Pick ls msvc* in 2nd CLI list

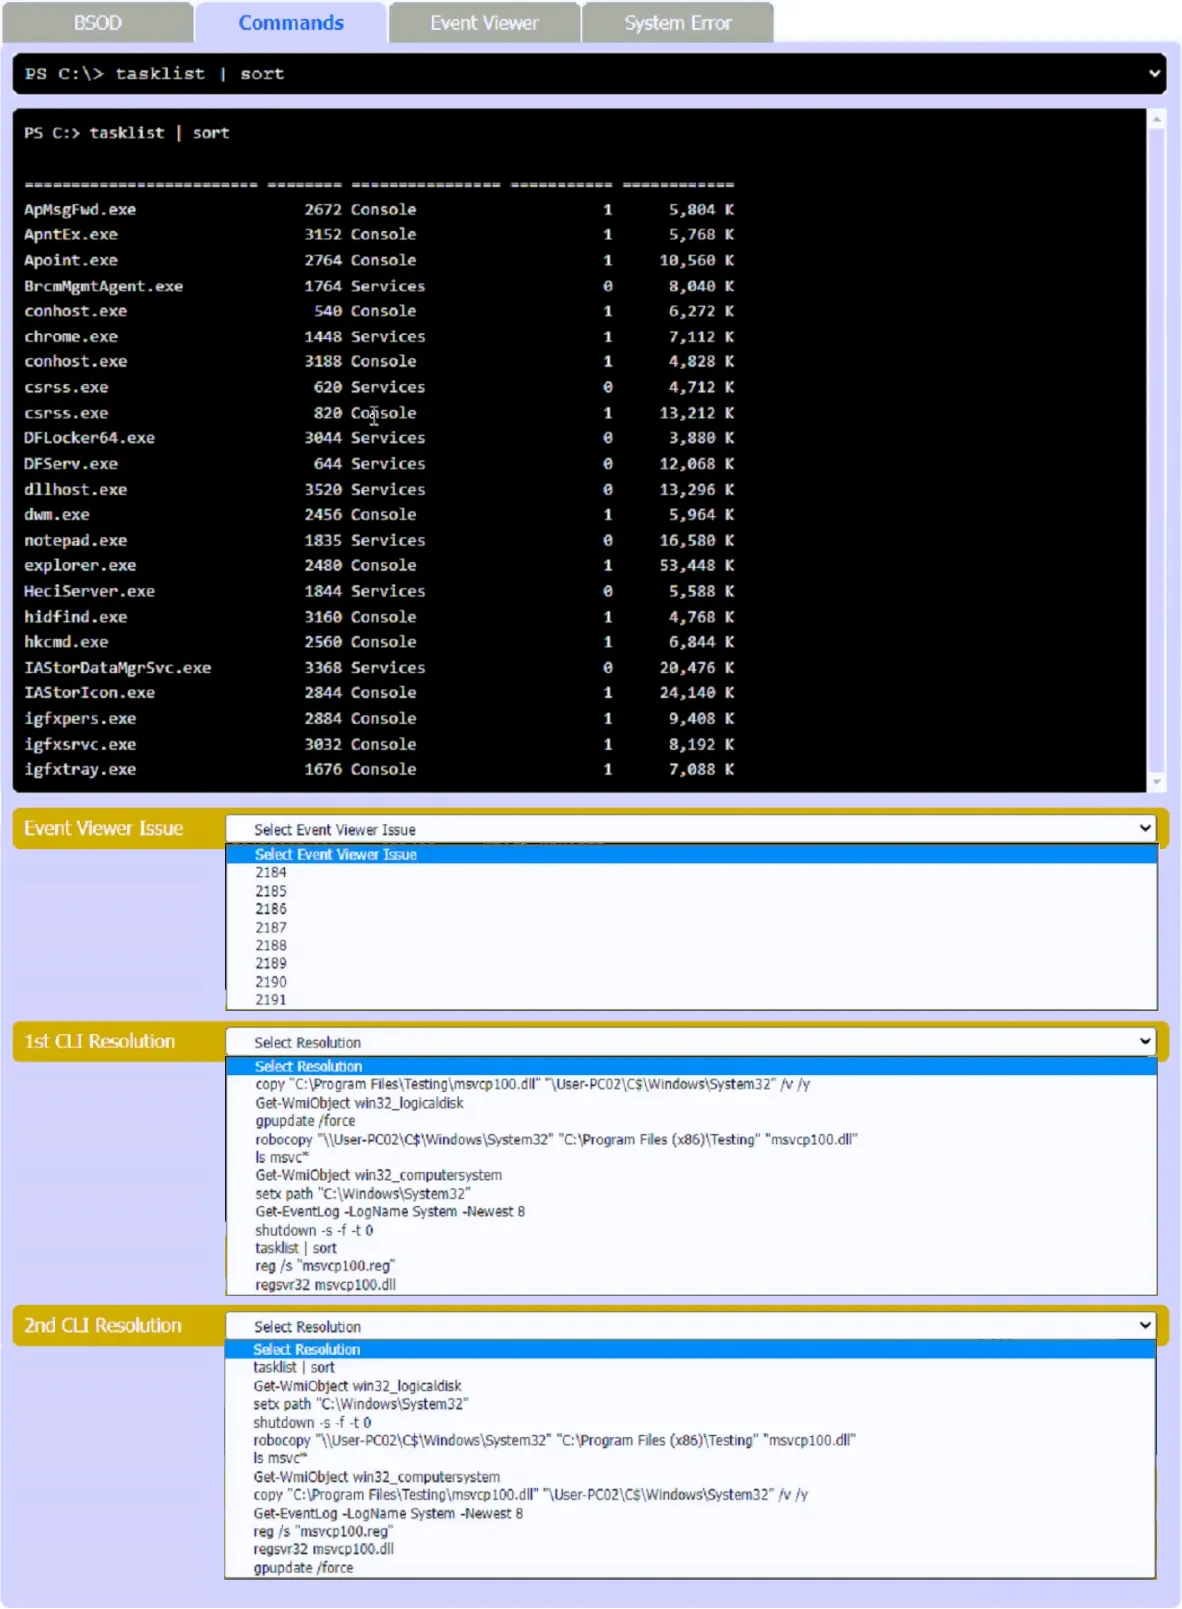coord(690,1458)
